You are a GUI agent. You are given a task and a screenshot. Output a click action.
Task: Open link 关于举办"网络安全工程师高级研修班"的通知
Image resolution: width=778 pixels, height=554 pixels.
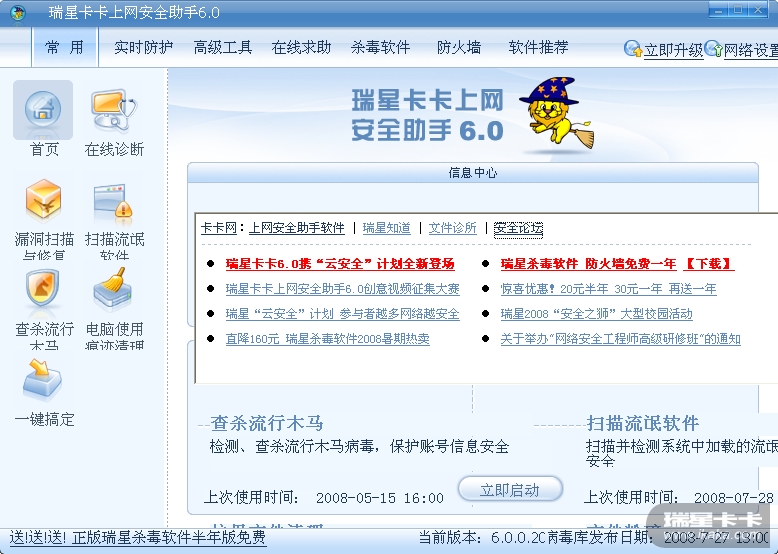pyautogui.click(x=620, y=339)
